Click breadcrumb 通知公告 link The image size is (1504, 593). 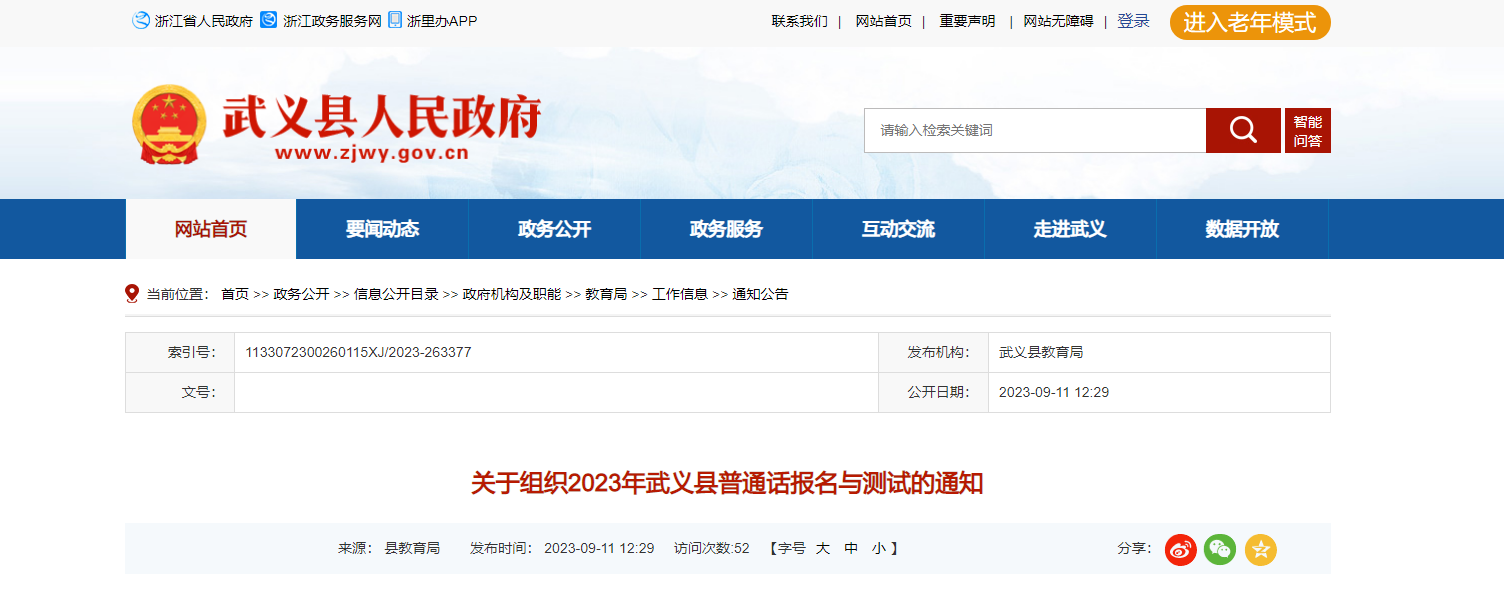click(x=760, y=294)
